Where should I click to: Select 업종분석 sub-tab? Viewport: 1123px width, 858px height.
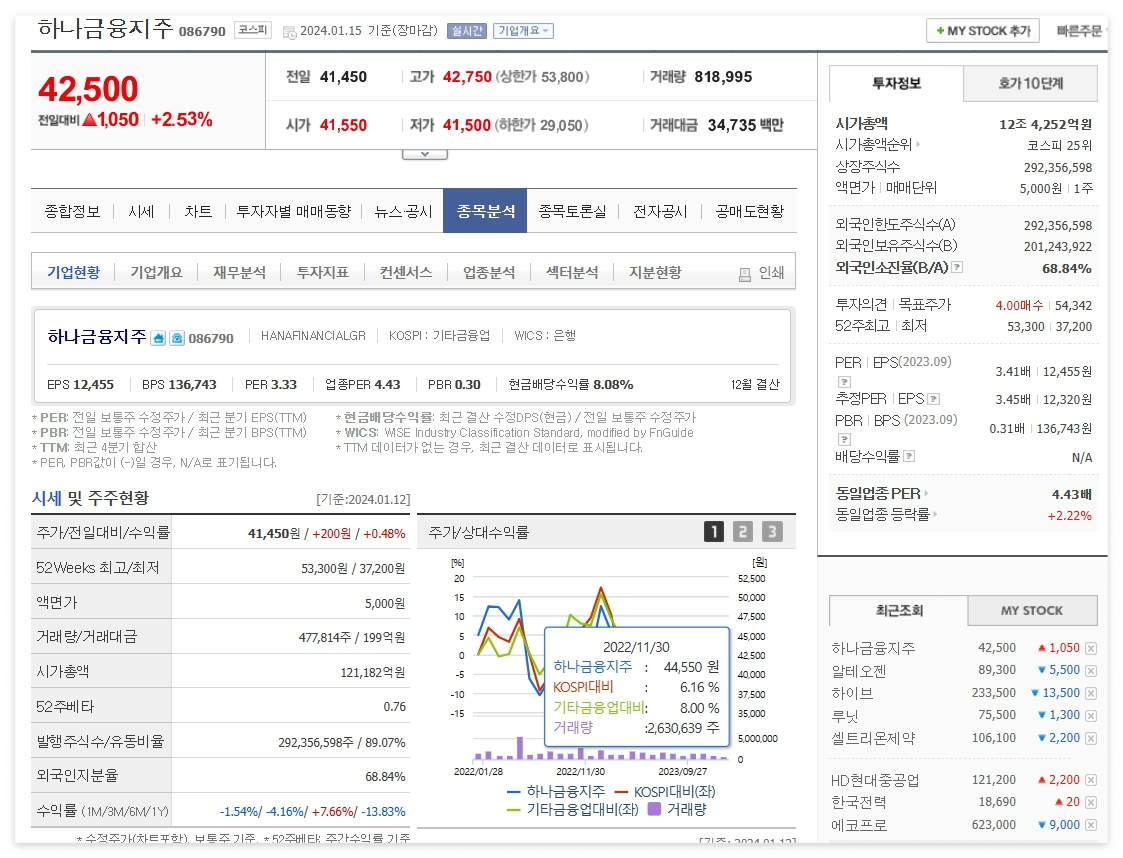point(488,273)
